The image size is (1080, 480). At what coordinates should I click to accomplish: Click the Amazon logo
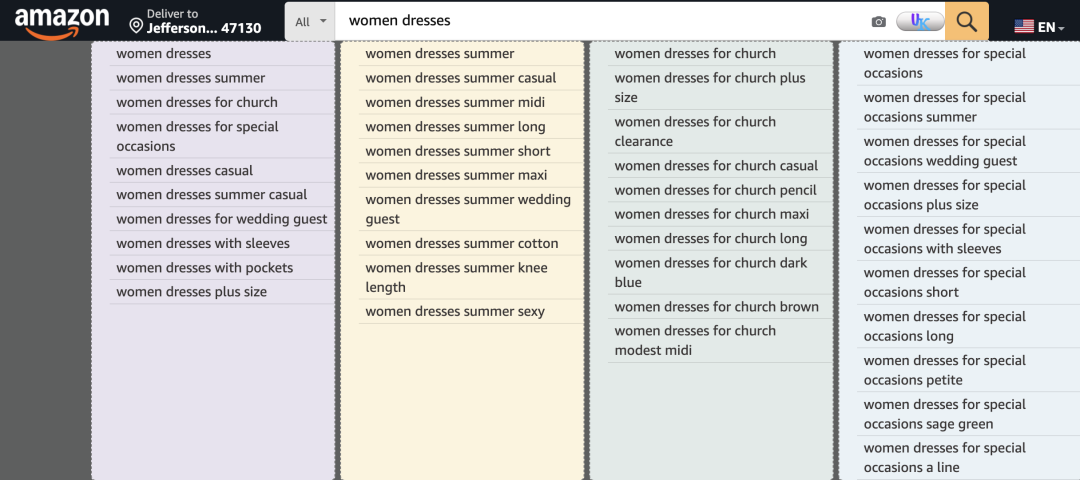61,22
